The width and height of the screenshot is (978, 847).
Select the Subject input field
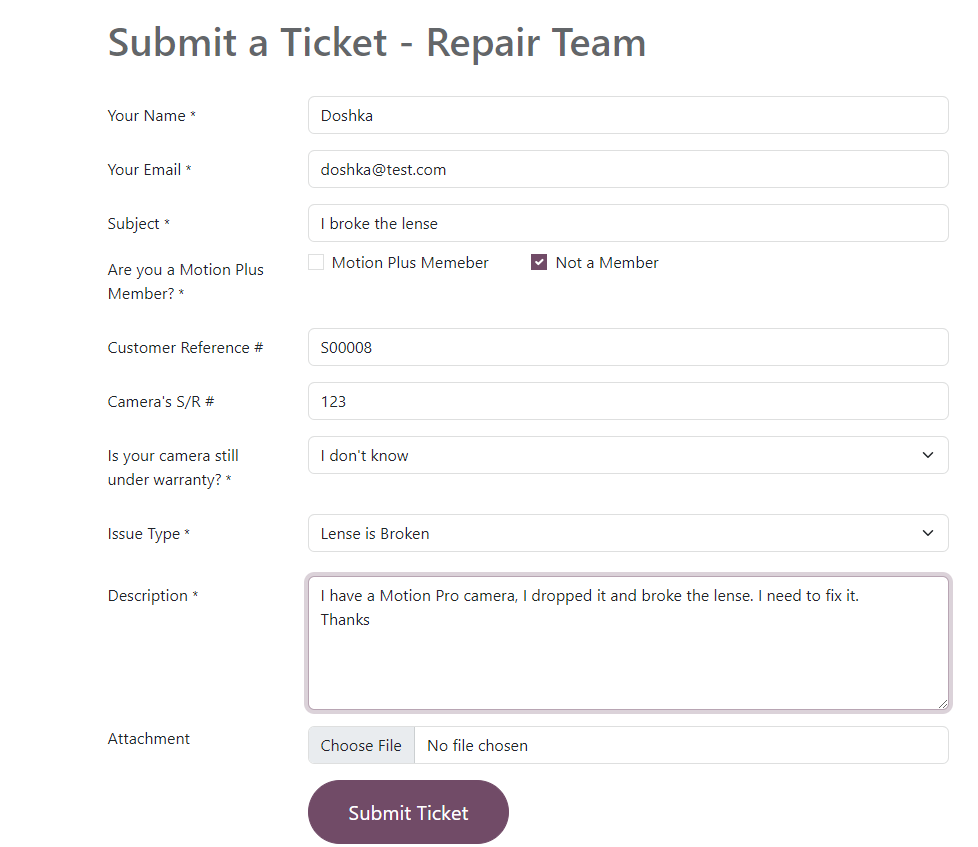[627, 223]
